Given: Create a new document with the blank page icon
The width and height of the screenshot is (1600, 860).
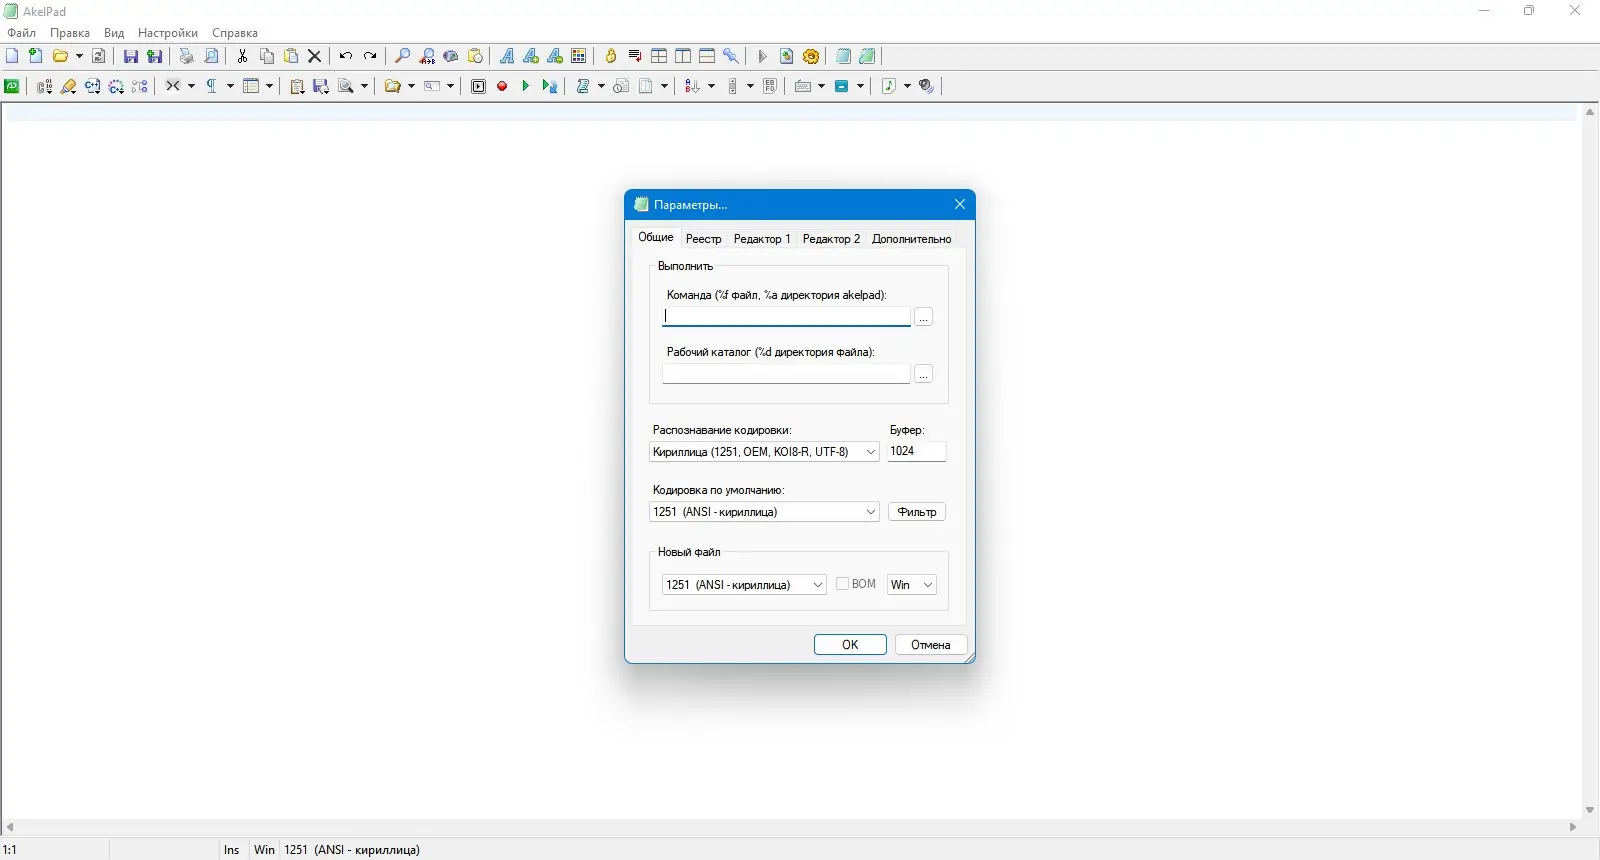Looking at the screenshot, I should click(12, 57).
